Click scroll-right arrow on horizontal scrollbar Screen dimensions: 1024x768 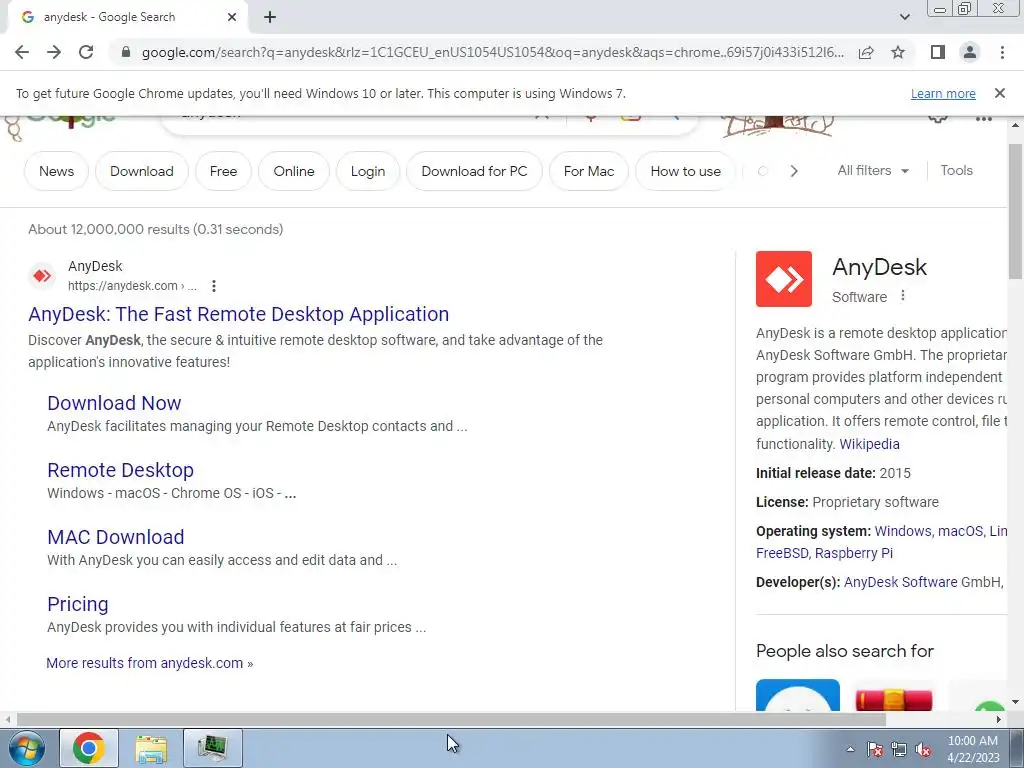pos(999,719)
